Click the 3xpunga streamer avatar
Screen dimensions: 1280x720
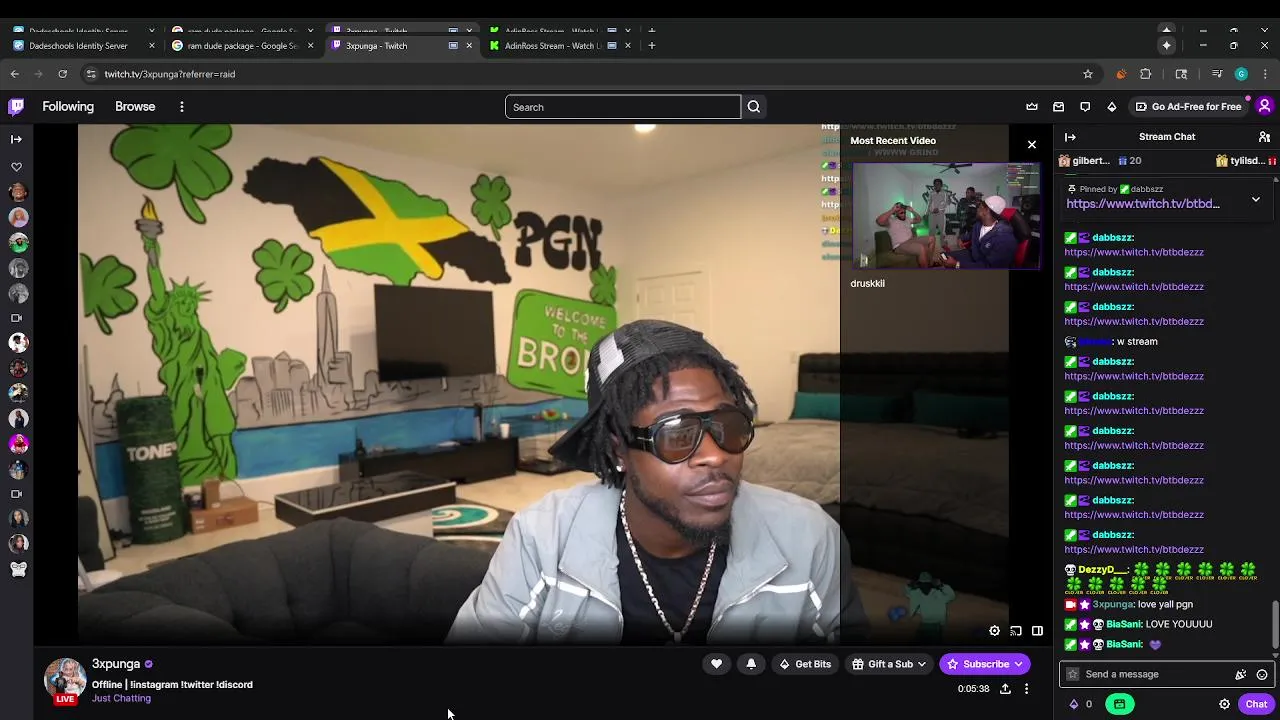pyautogui.click(x=65, y=678)
